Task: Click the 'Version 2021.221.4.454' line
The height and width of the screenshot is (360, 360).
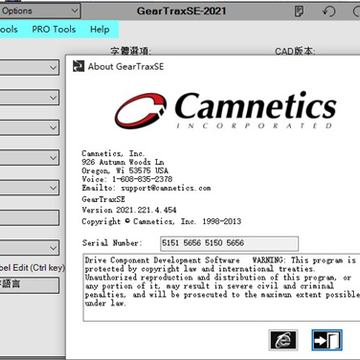Action: (x=129, y=210)
